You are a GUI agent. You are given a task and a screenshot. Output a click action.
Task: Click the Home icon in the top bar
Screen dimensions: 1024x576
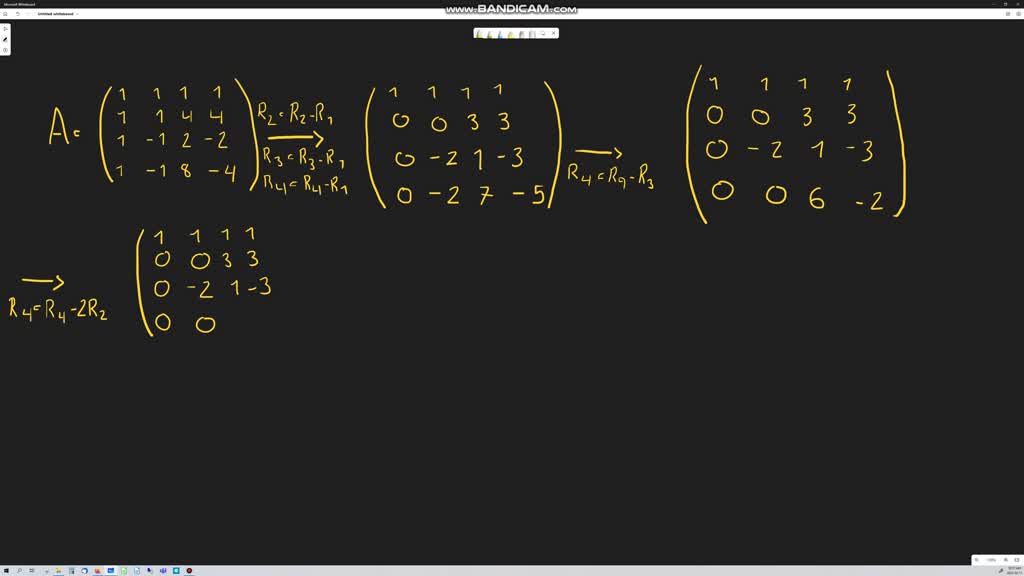5,13
